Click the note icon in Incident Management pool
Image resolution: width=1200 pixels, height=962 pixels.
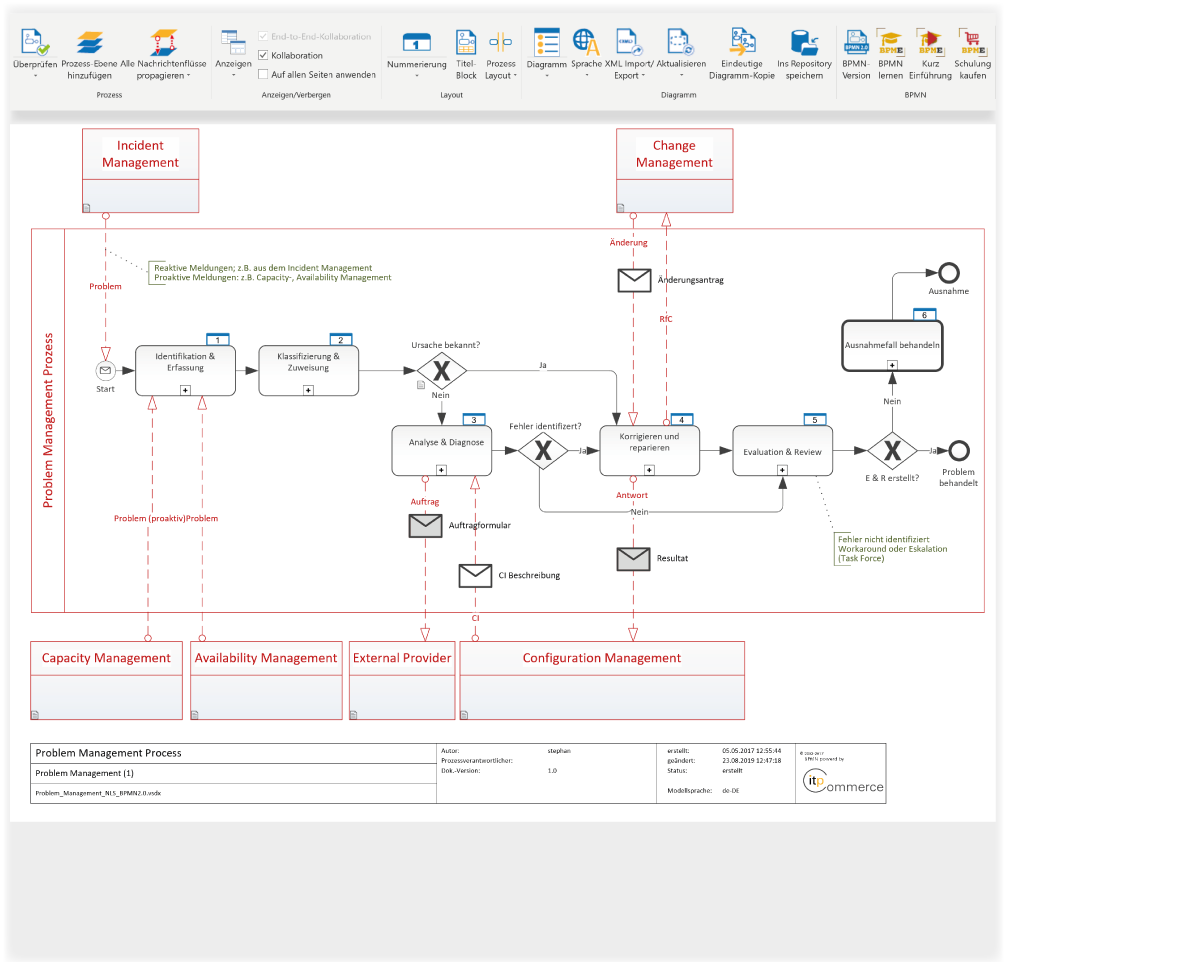click(88, 207)
